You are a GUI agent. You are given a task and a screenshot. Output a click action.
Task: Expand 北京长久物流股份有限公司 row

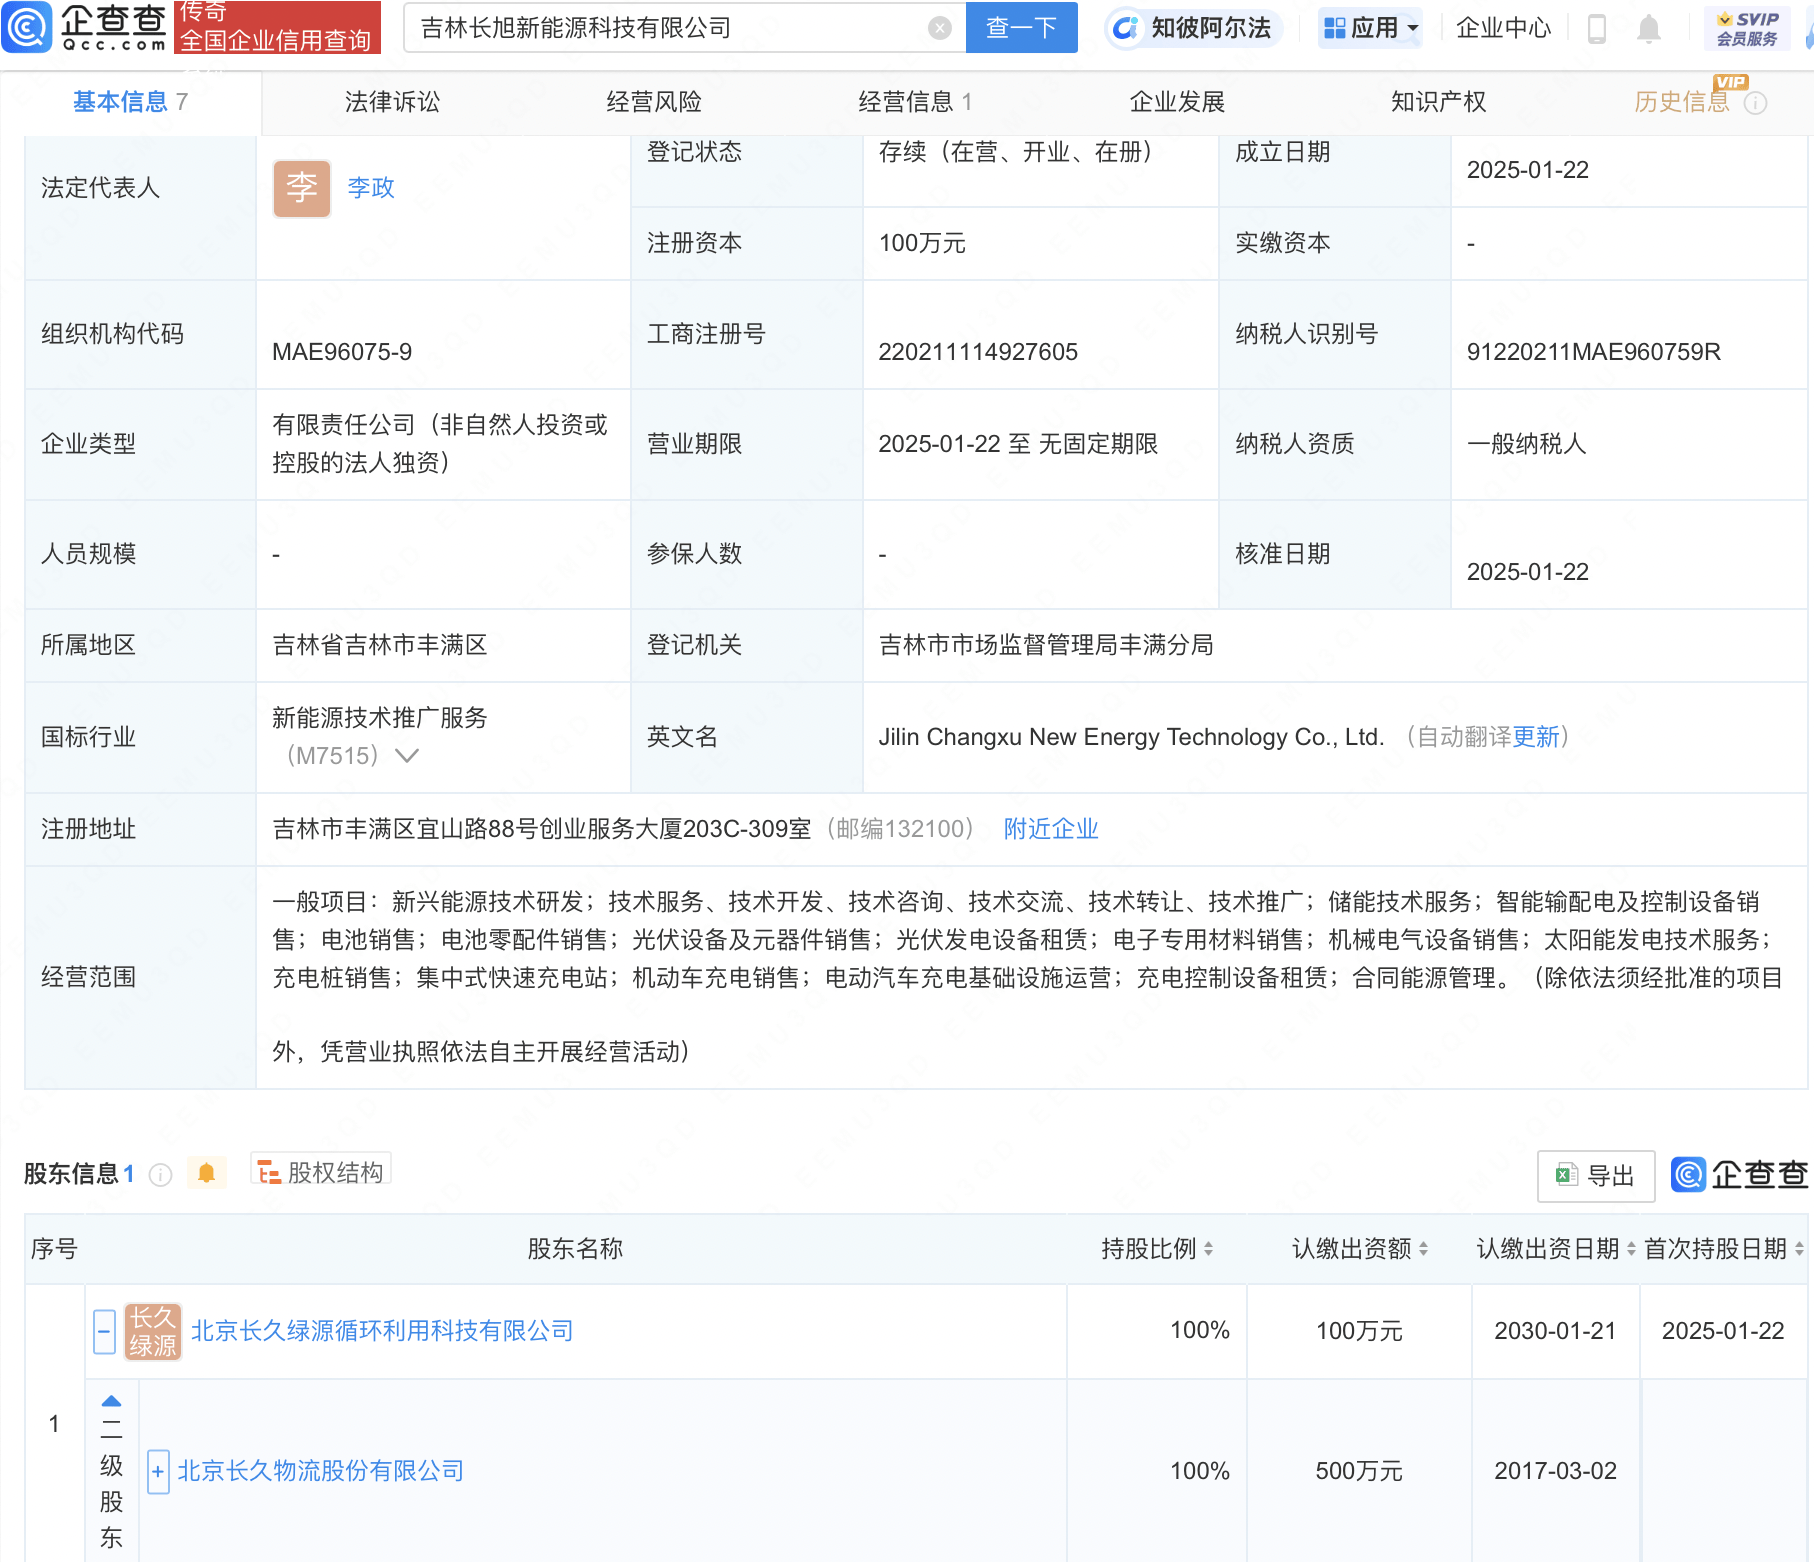tap(157, 1472)
